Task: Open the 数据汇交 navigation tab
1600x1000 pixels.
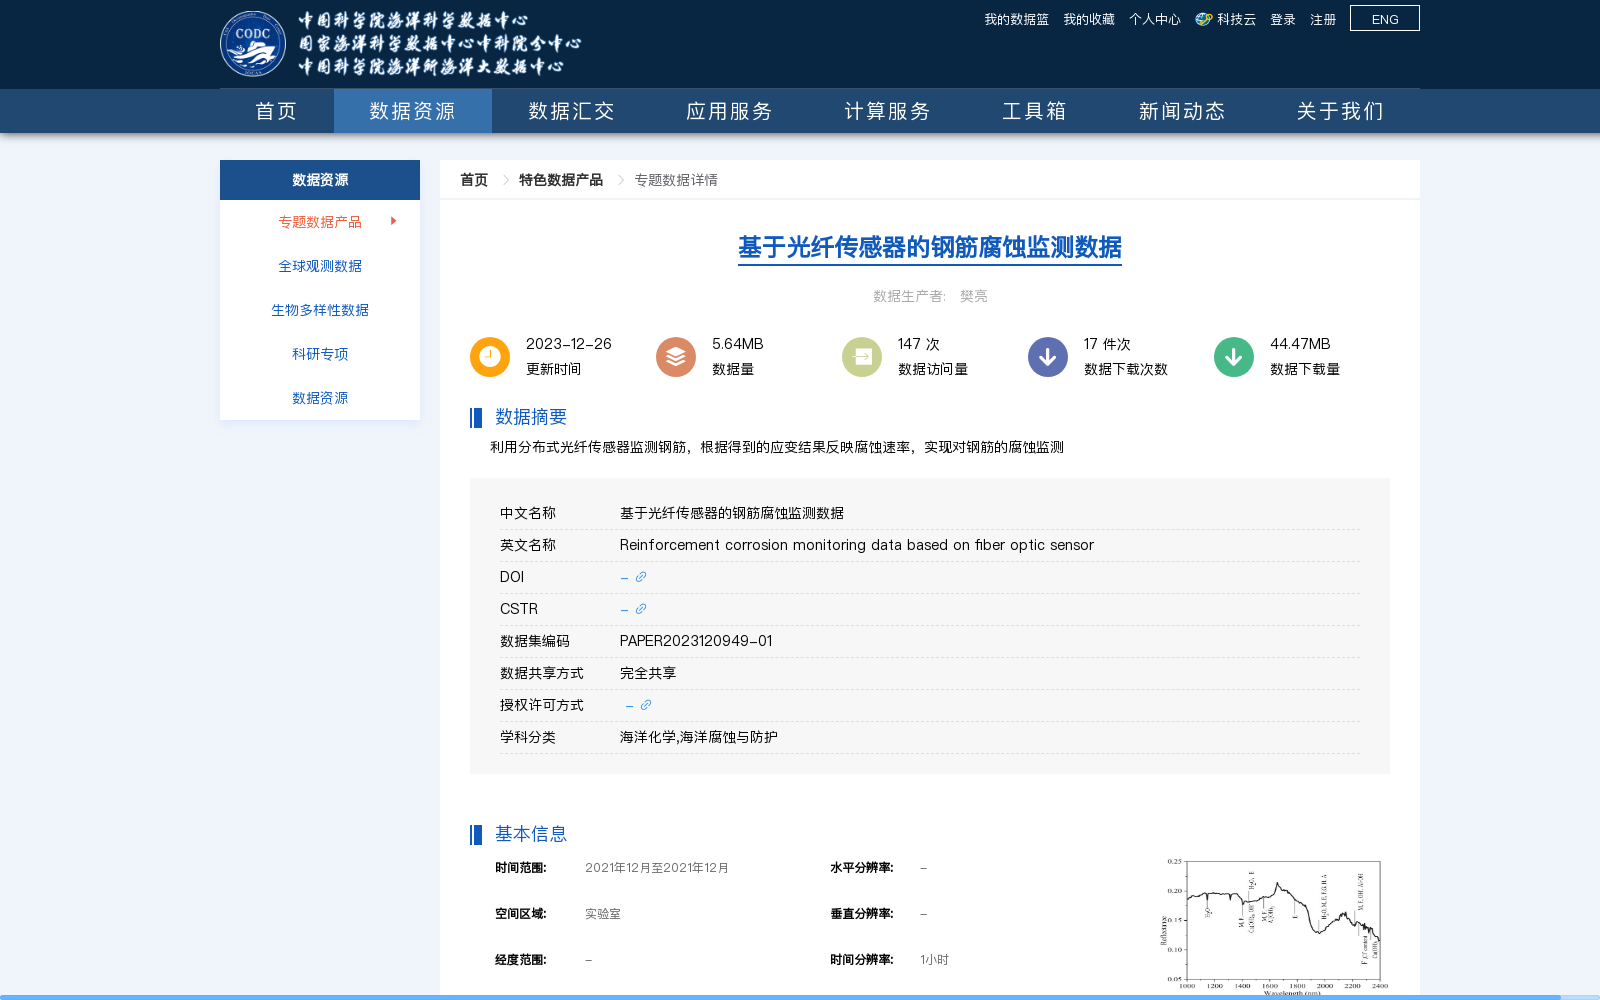Action: pos(571,111)
